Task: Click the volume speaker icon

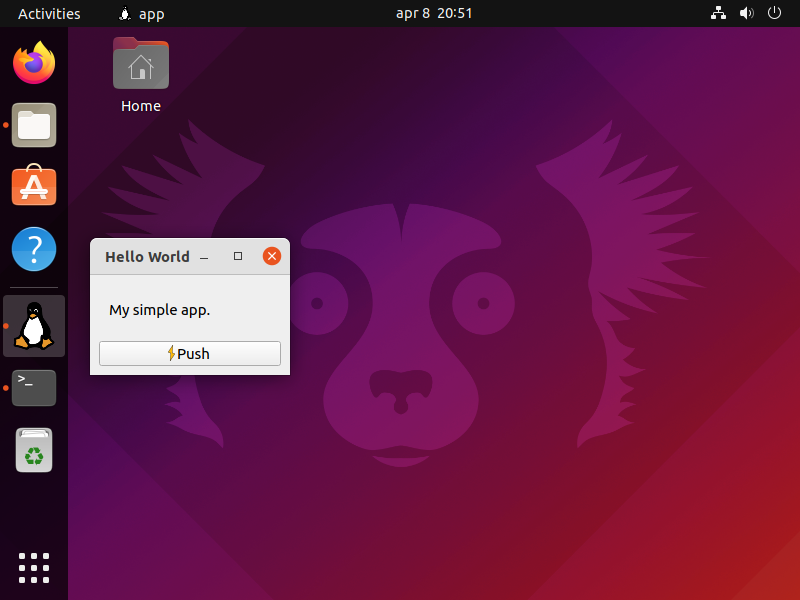Action: 746,13
